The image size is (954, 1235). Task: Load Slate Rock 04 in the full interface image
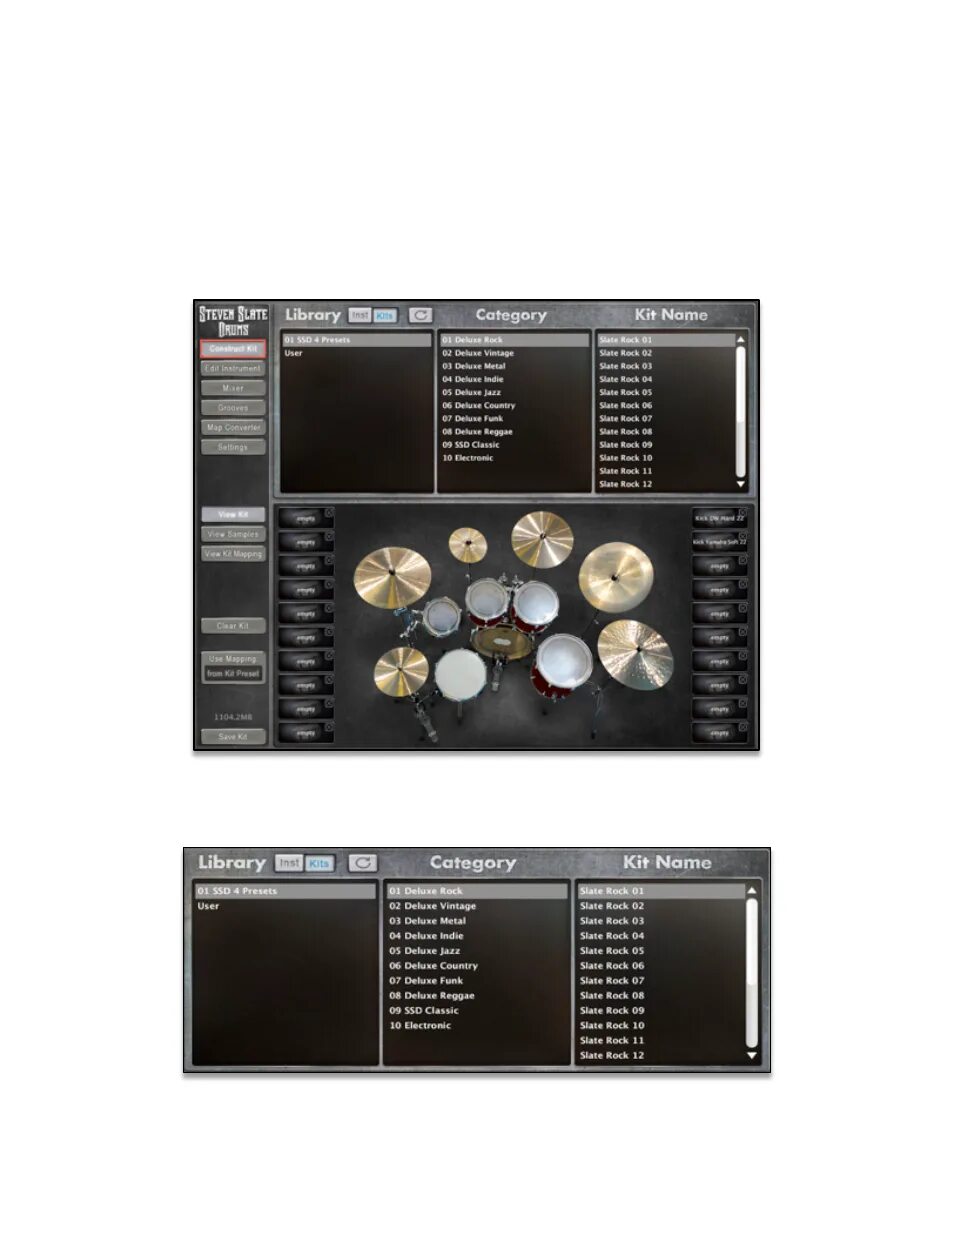tap(665, 379)
